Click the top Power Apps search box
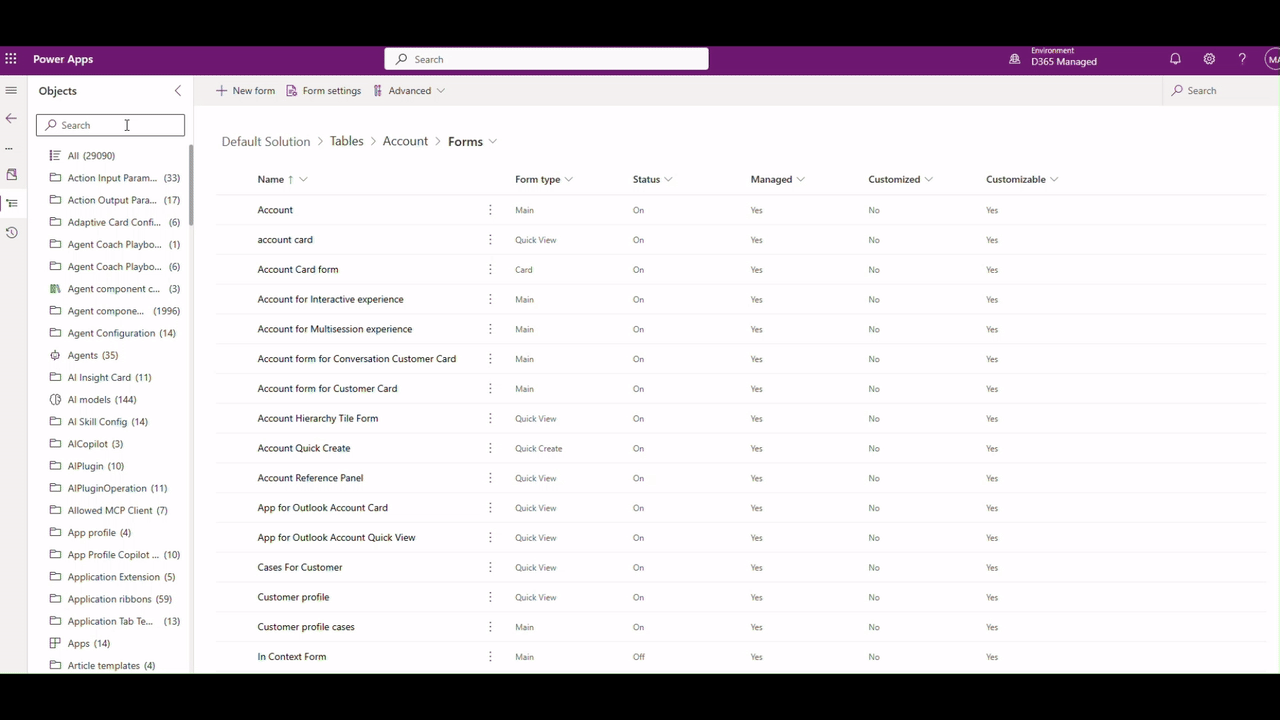The width and height of the screenshot is (1280, 720). pos(546,59)
